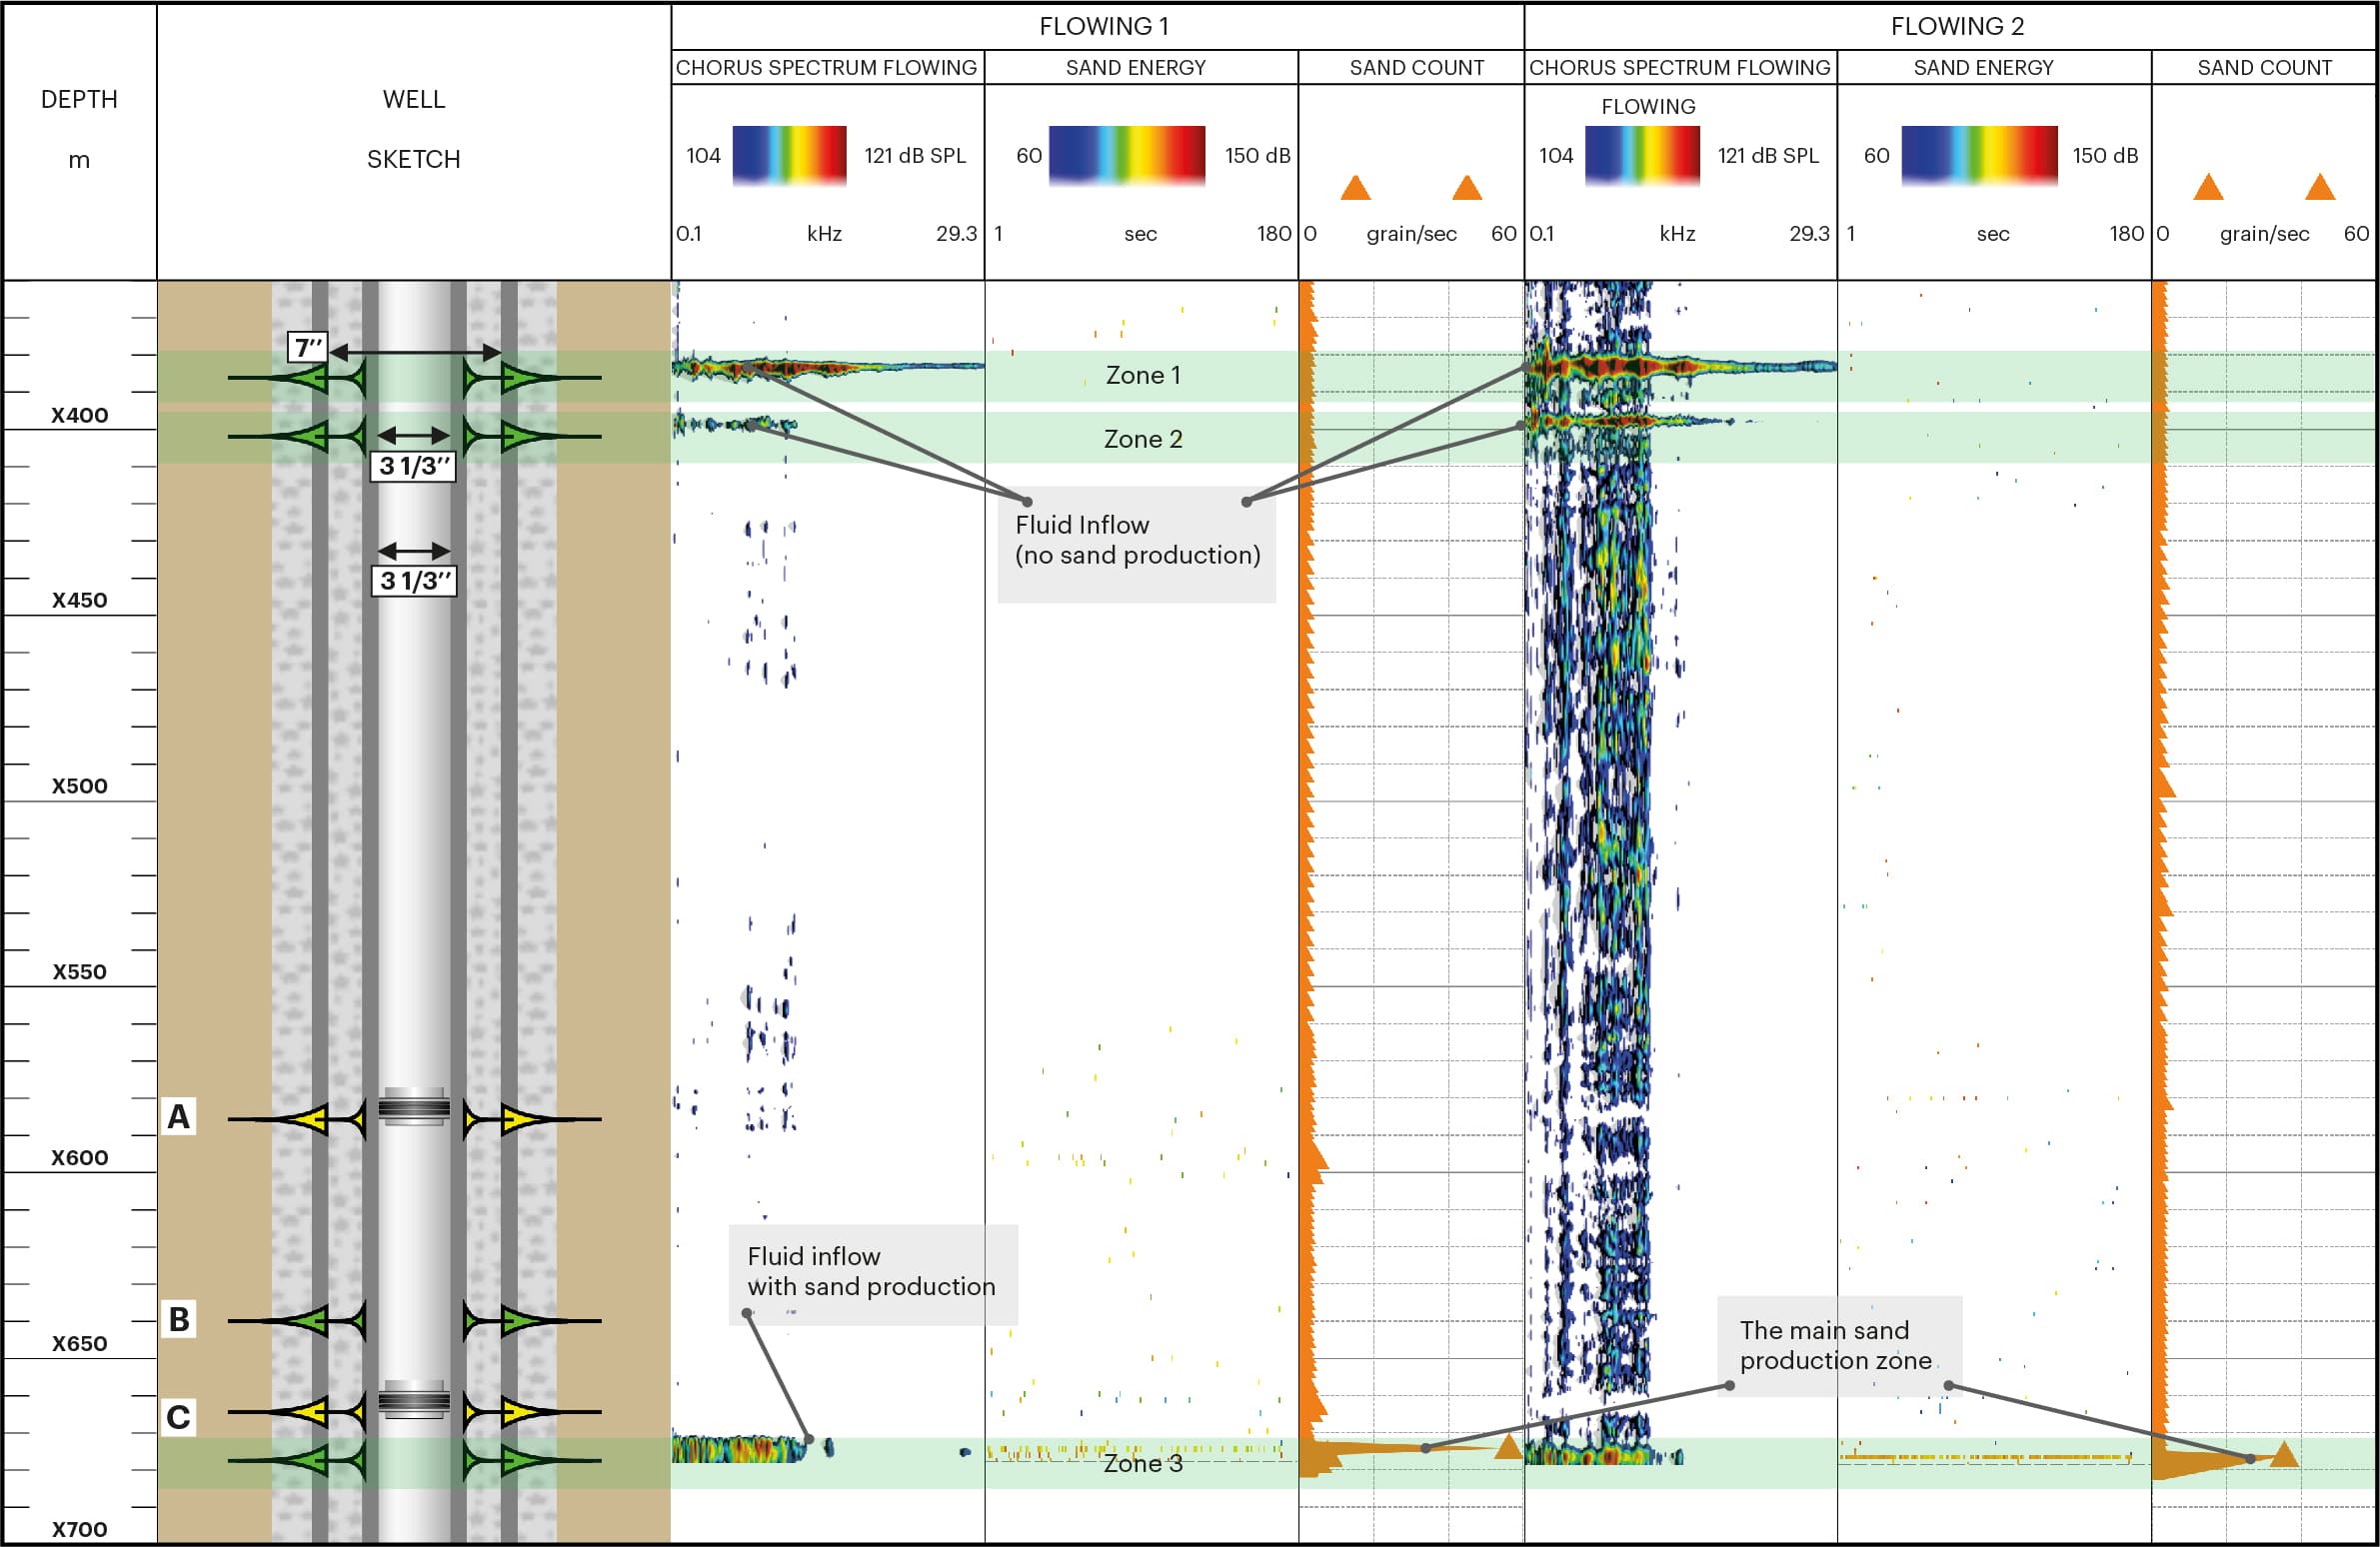This screenshot has height=1547, width=2380.
Task: Click the 'Fluid Inflow (no sand production)' callout
Action: (1136, 541)
